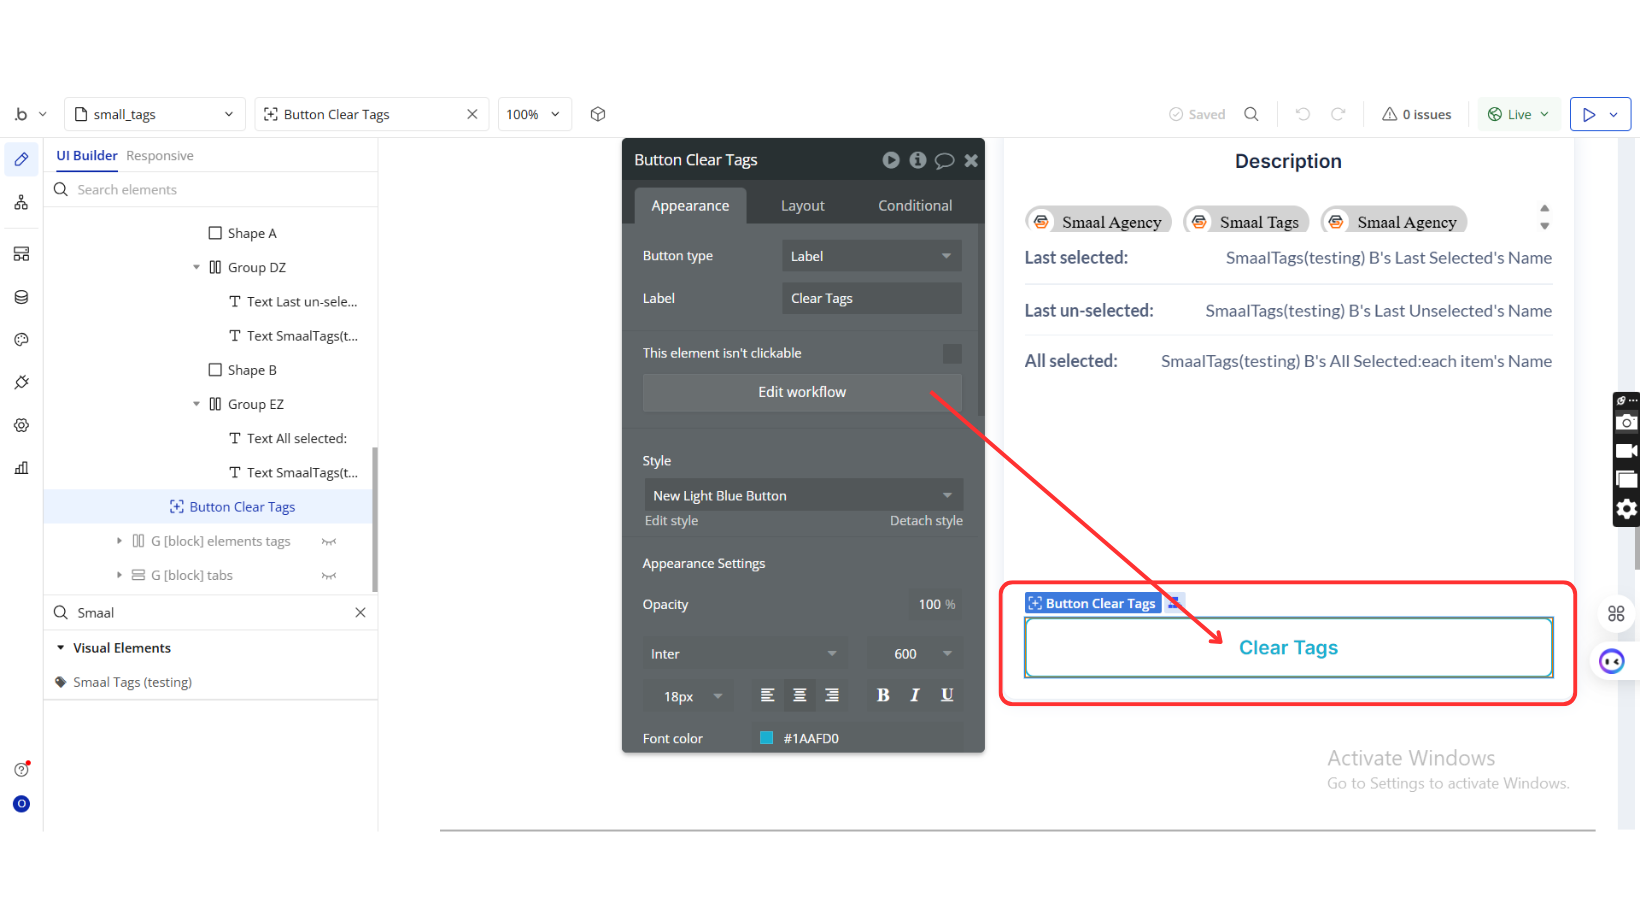Screen dimensions: 1640x924
Task: Click the search magnifier in top toolbar
Action: coord(1251,114)
